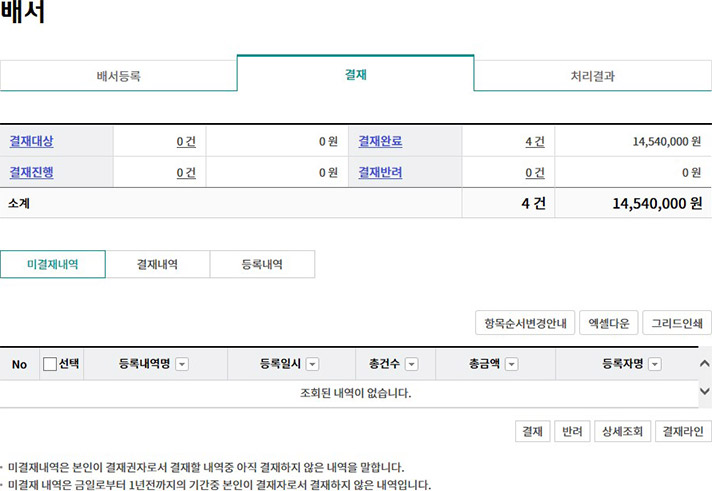Screen dimensions: 712x491
Task: Expand the 등록일시 column dropdown arrow
Action: point(313,365)
